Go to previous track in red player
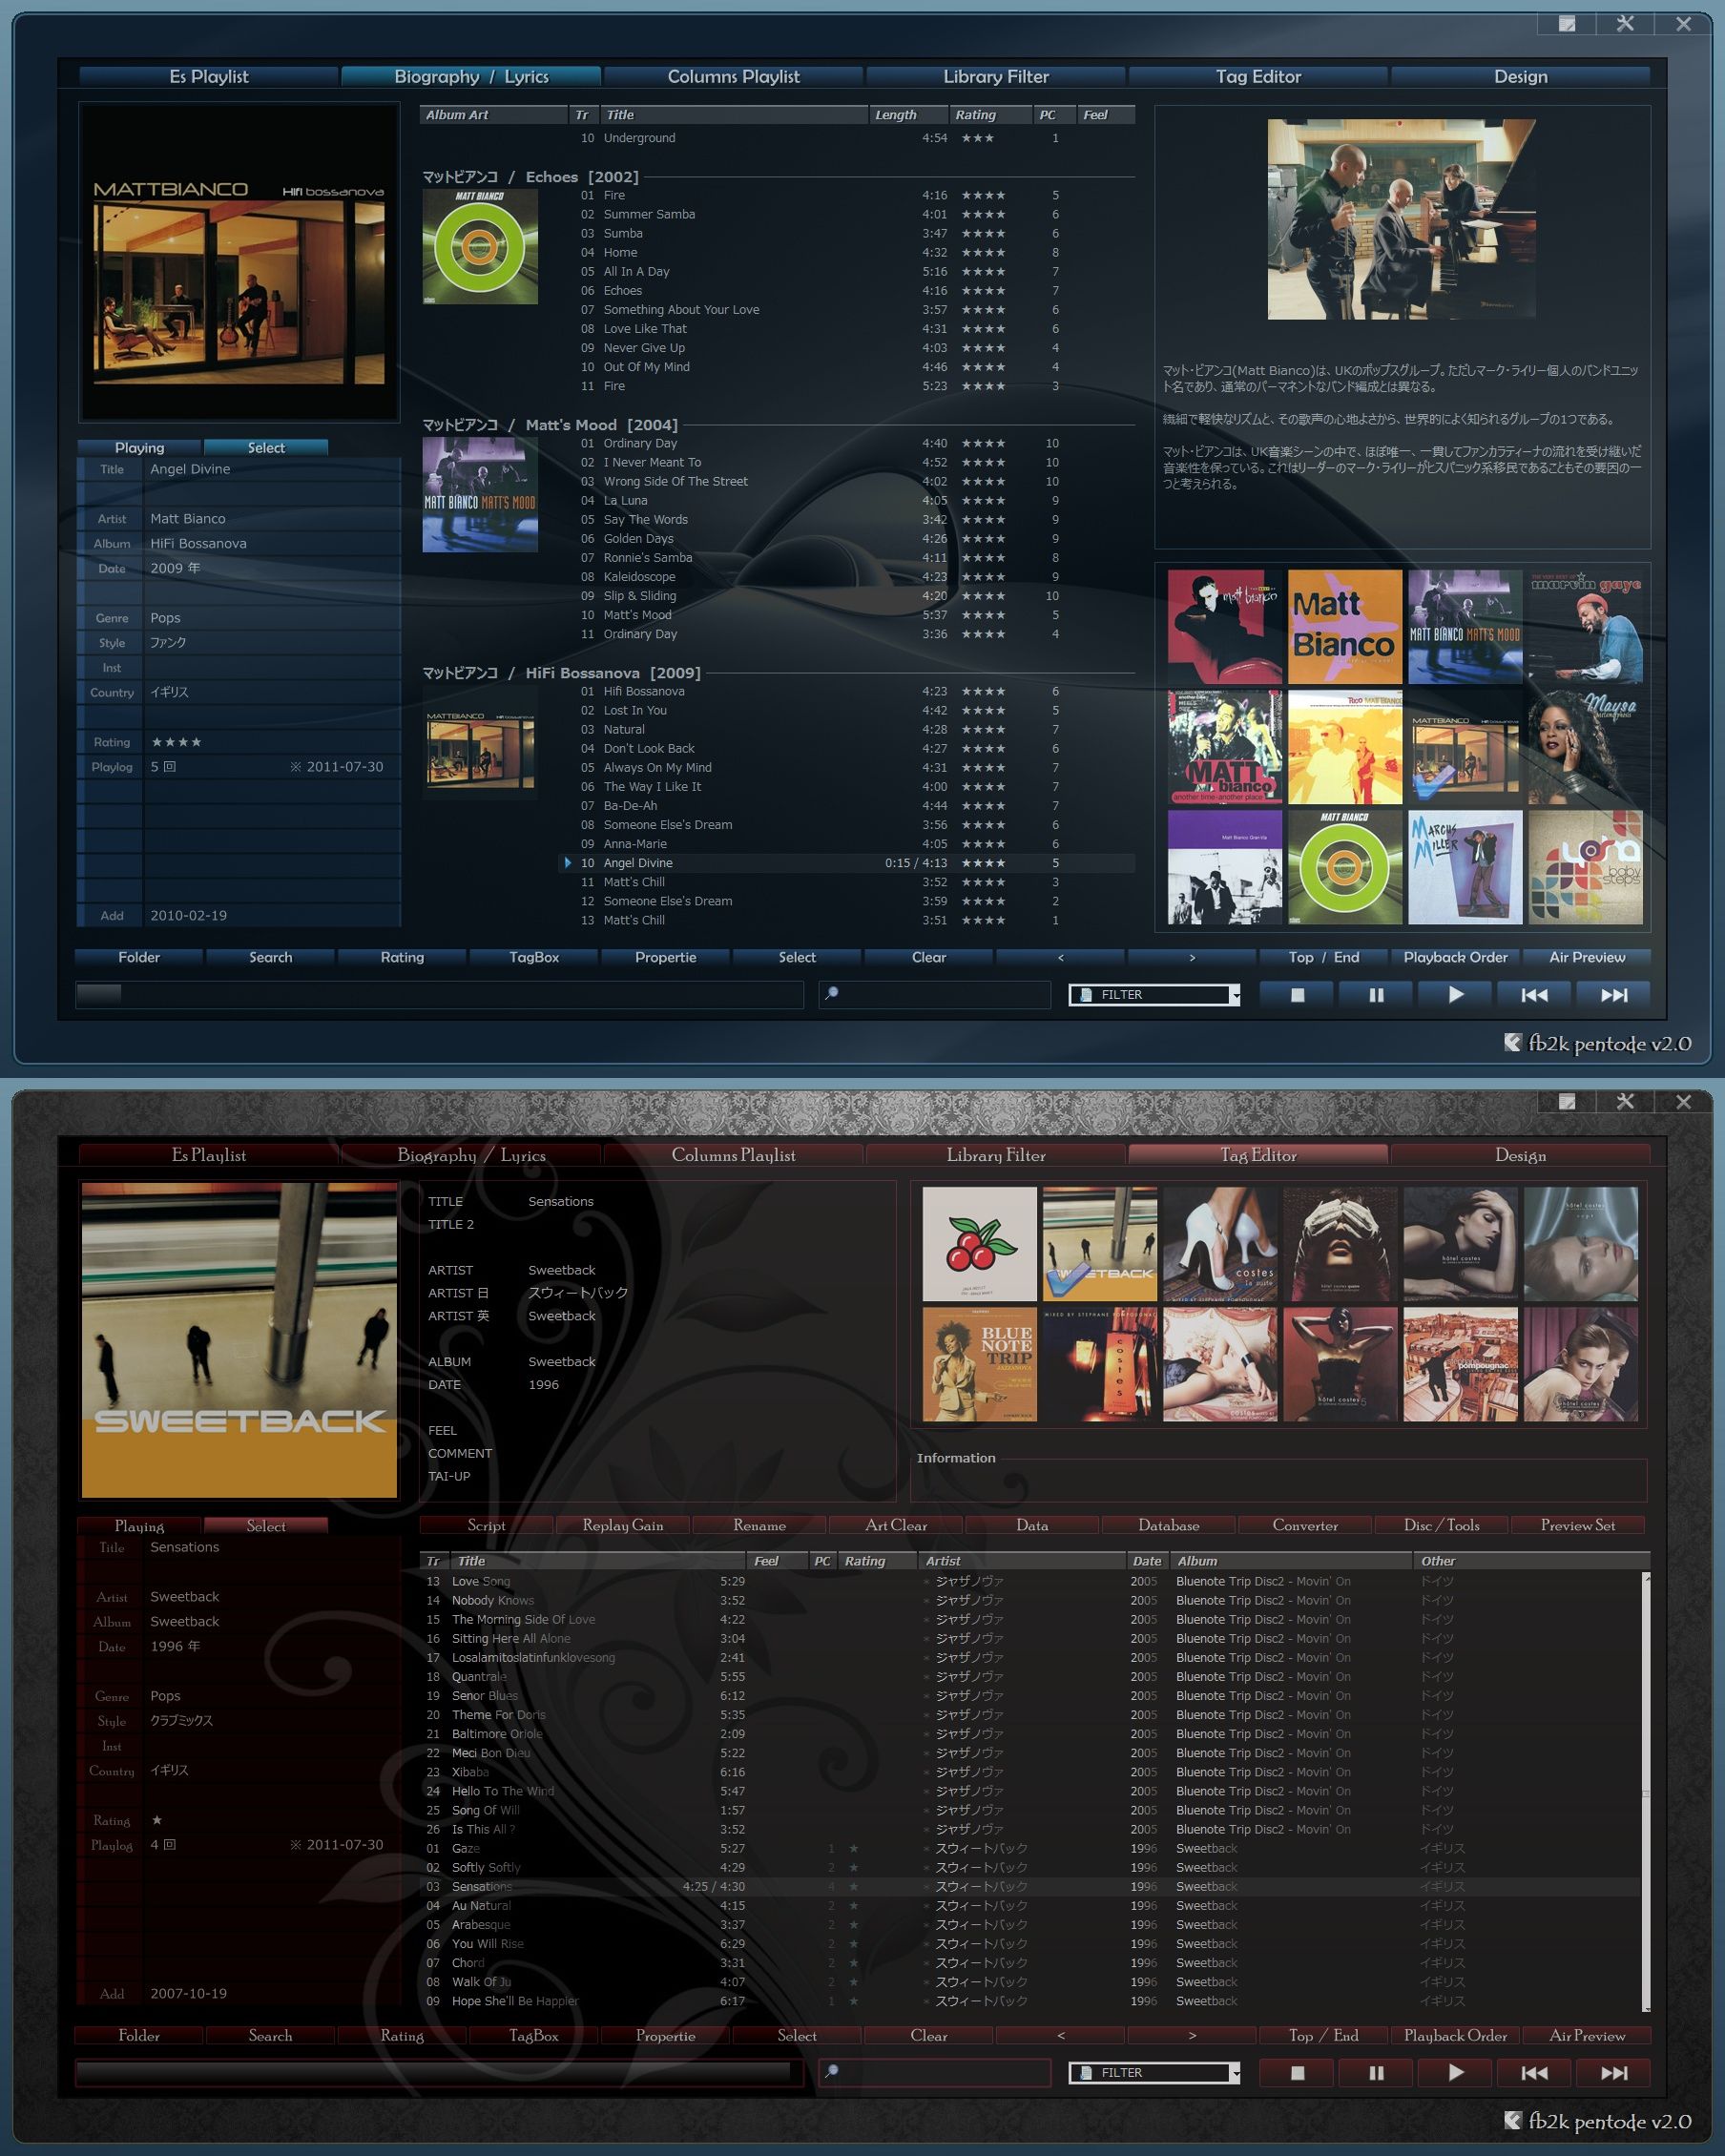Screen dimensions: 1725x2156 click(1534, 2073)
